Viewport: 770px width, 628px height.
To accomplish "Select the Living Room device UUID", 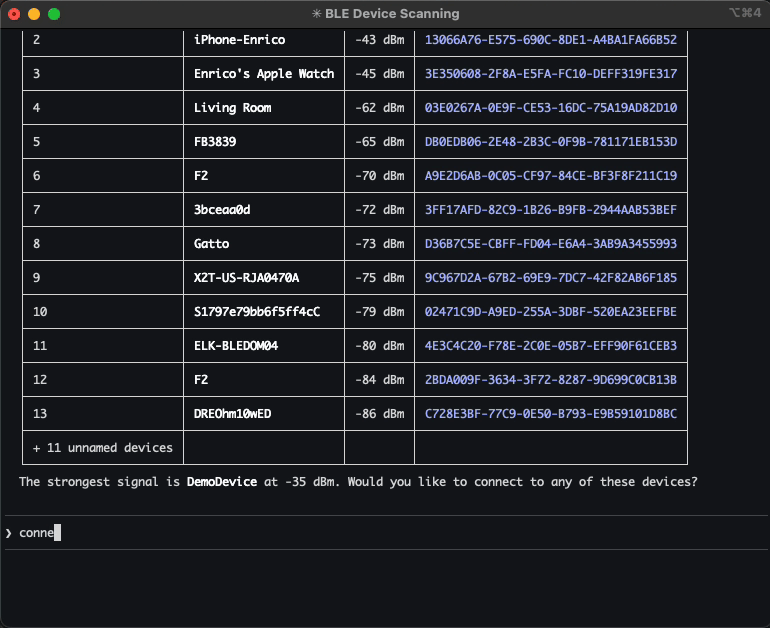I will pyautogui.click(x=550, y=108).
